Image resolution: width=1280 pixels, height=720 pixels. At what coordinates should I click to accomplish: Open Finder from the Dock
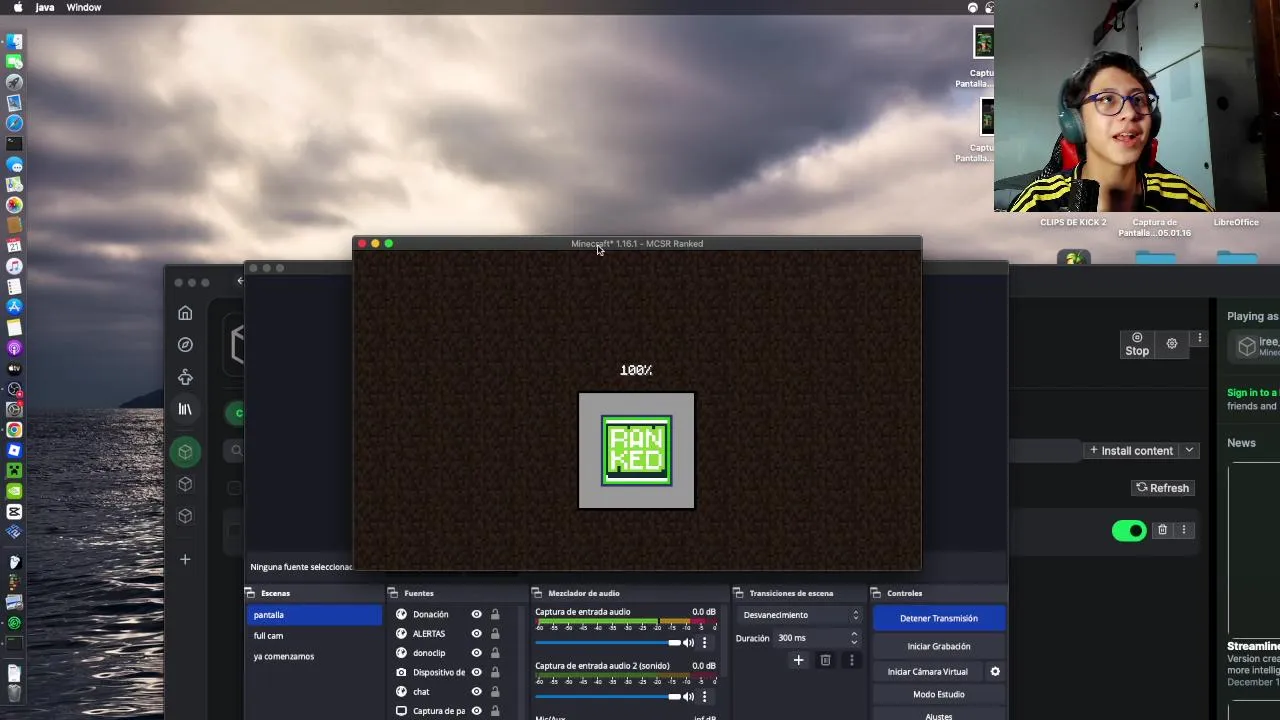pyautogui.click(x=14, y=41)
